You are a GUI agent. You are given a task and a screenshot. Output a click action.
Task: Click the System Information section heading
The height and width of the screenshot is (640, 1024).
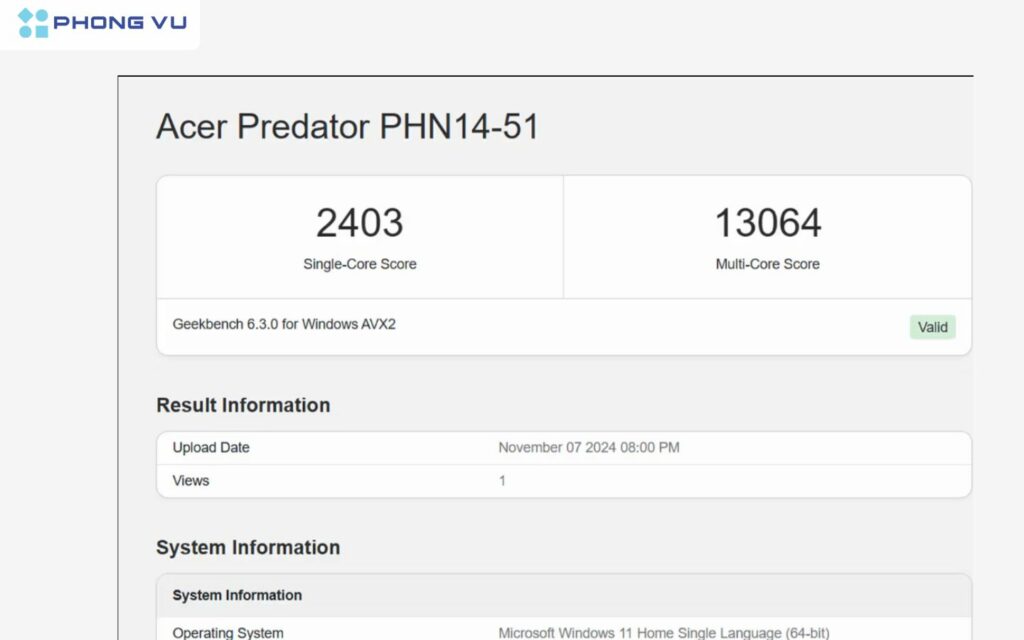[248, 547]
